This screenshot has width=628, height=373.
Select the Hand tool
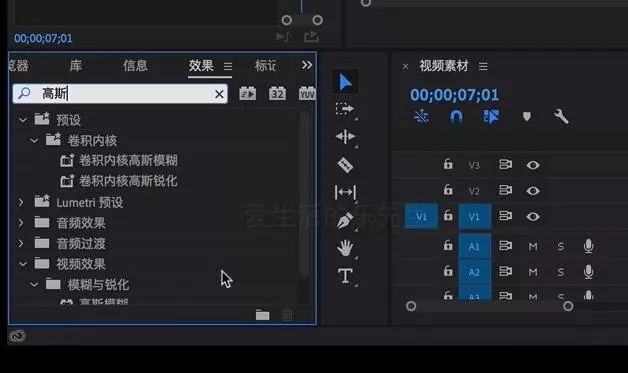pos(345,248)
